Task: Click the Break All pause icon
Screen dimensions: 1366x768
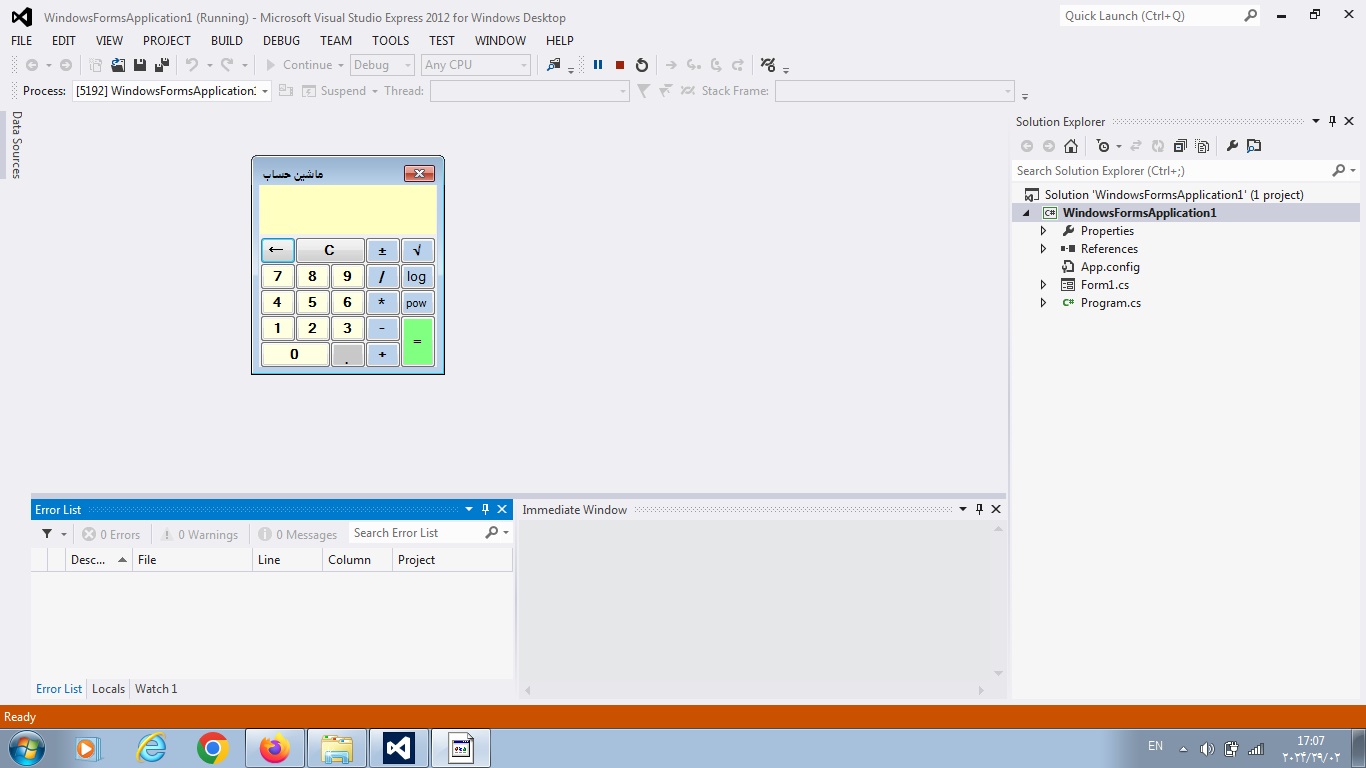Action: pos(598,65)
